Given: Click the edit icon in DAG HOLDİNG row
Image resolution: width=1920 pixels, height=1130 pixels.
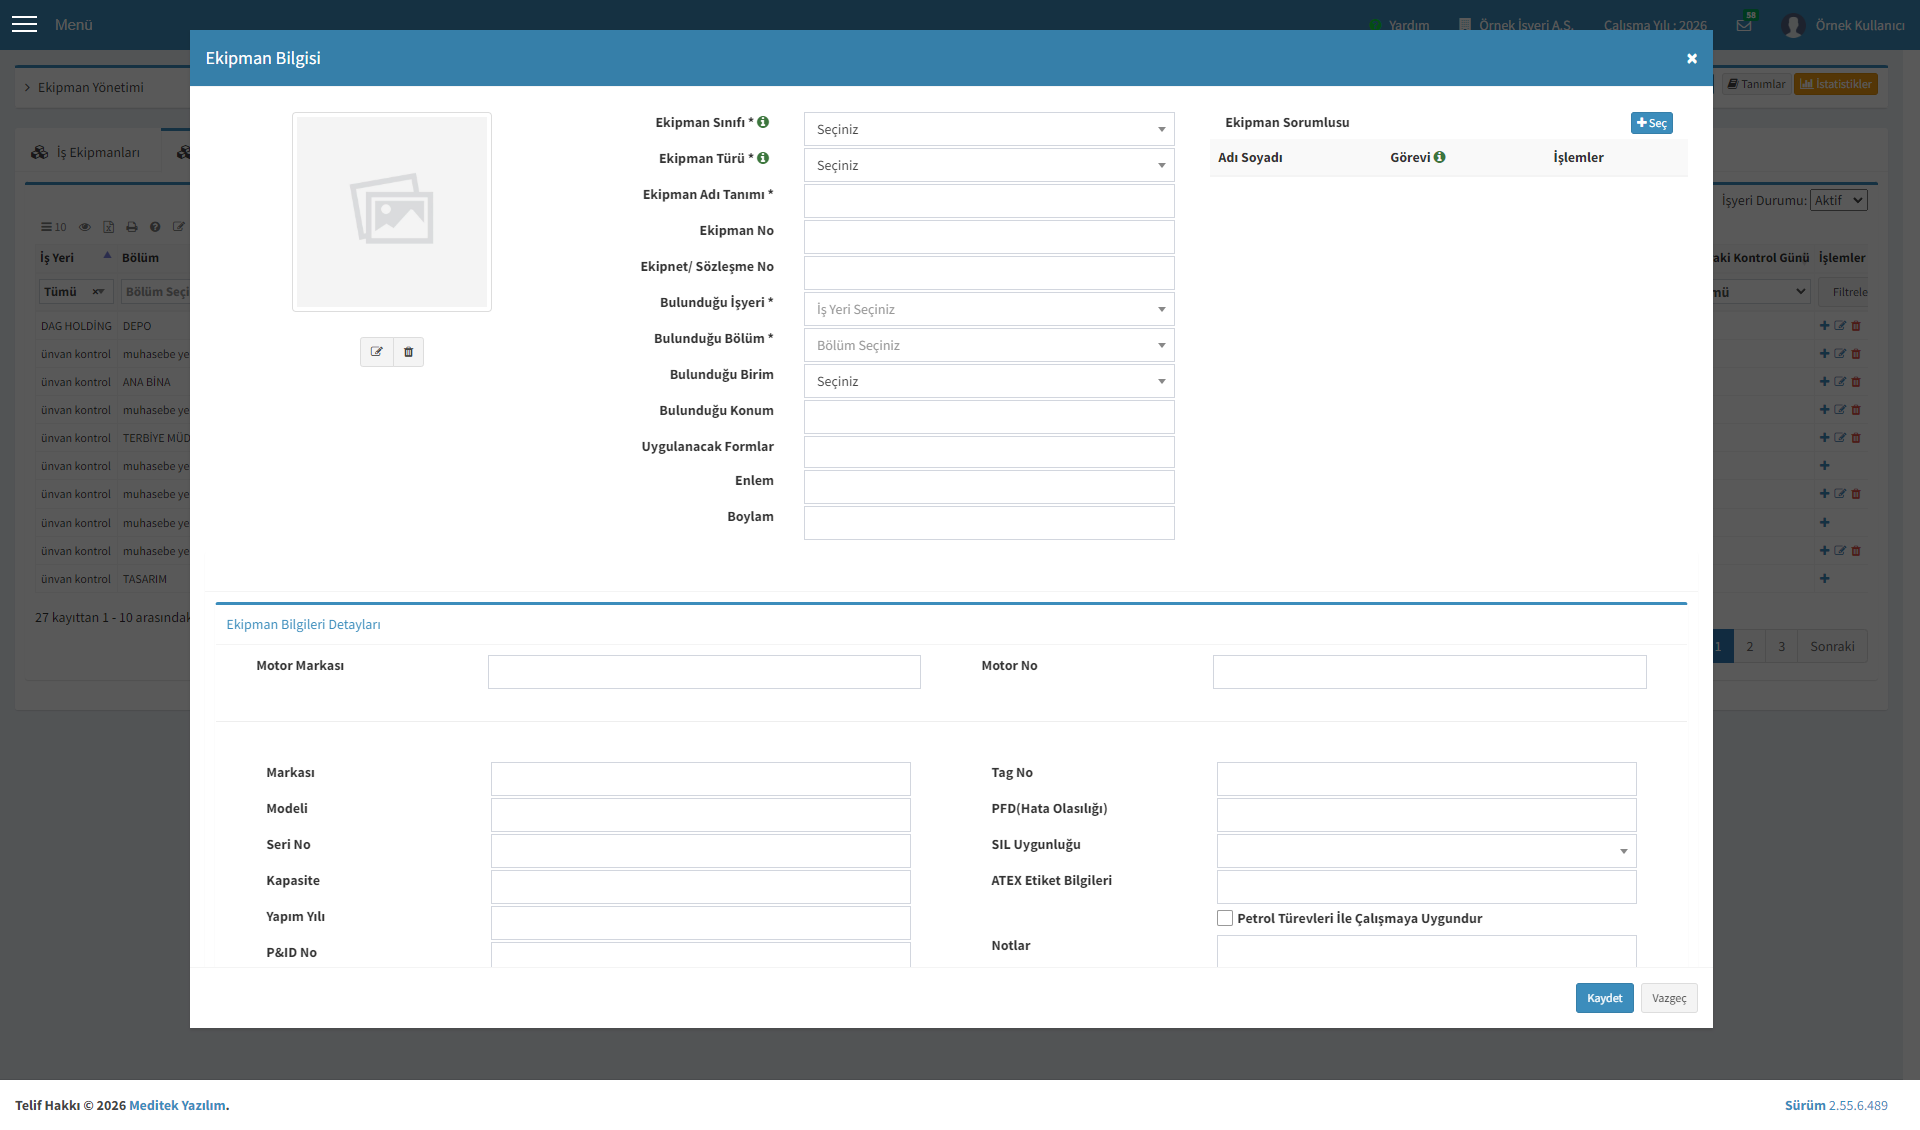Looking at the screenshot, I should tap(1840, 326).
